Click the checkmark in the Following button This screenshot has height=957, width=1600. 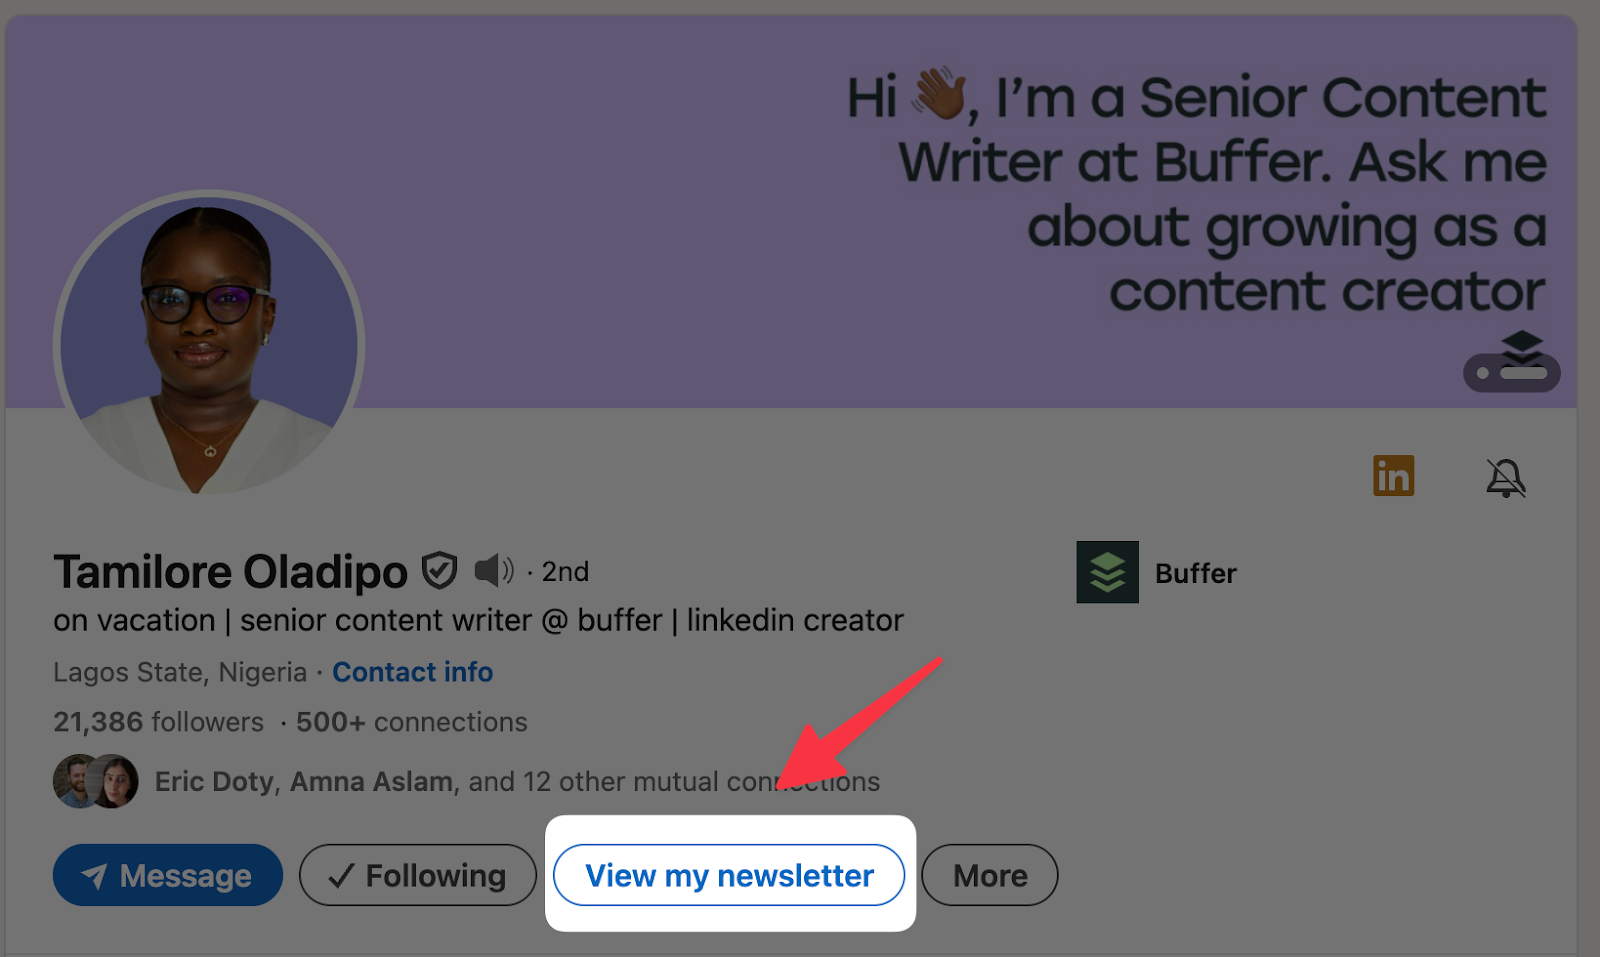click(340, 875)
